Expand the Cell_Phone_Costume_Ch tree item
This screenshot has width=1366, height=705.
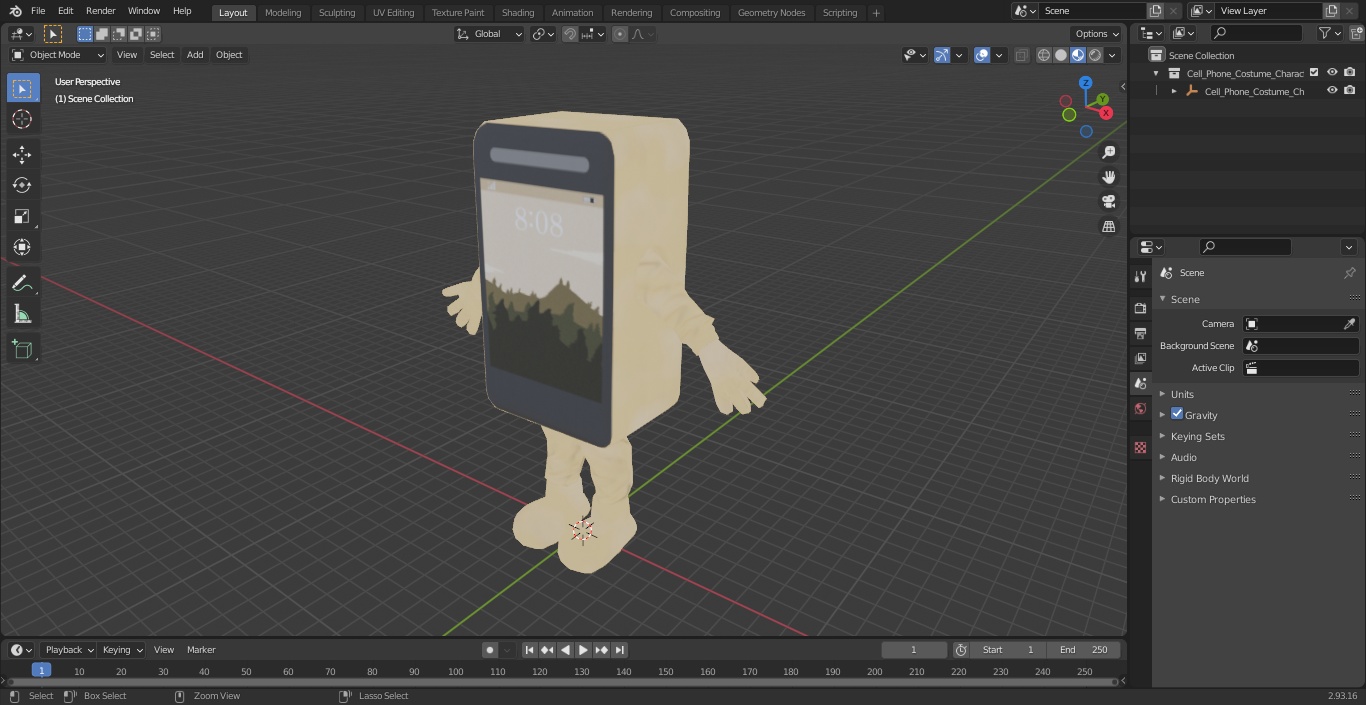click(1174, 91)
